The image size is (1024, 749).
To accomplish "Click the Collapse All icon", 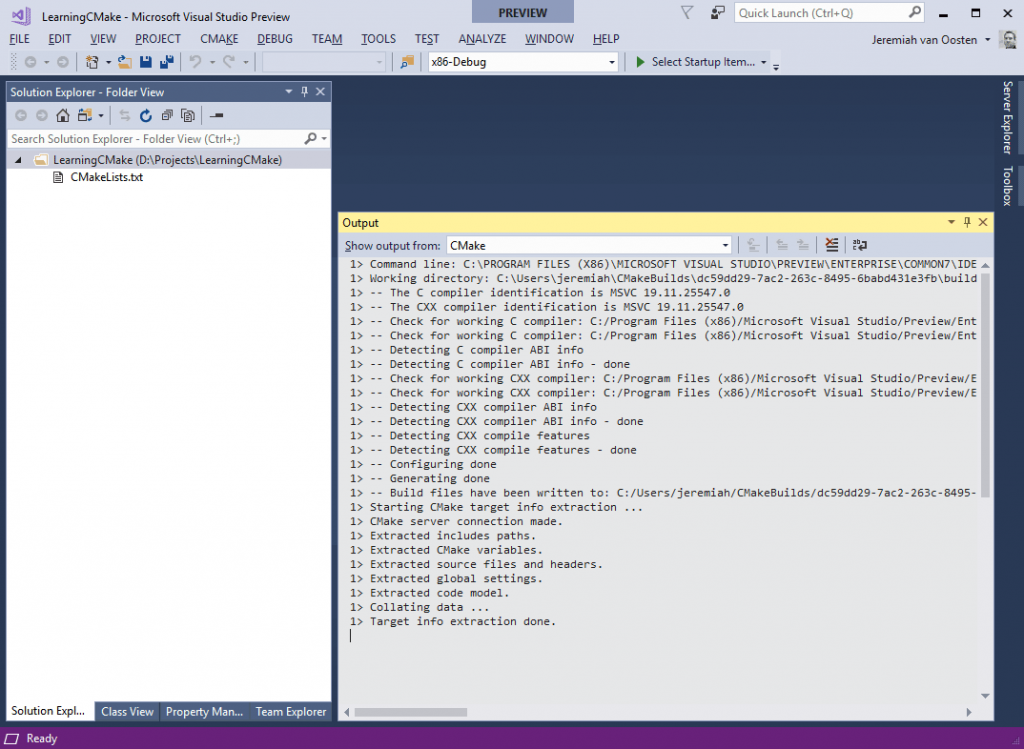I will tap(167, 116).
